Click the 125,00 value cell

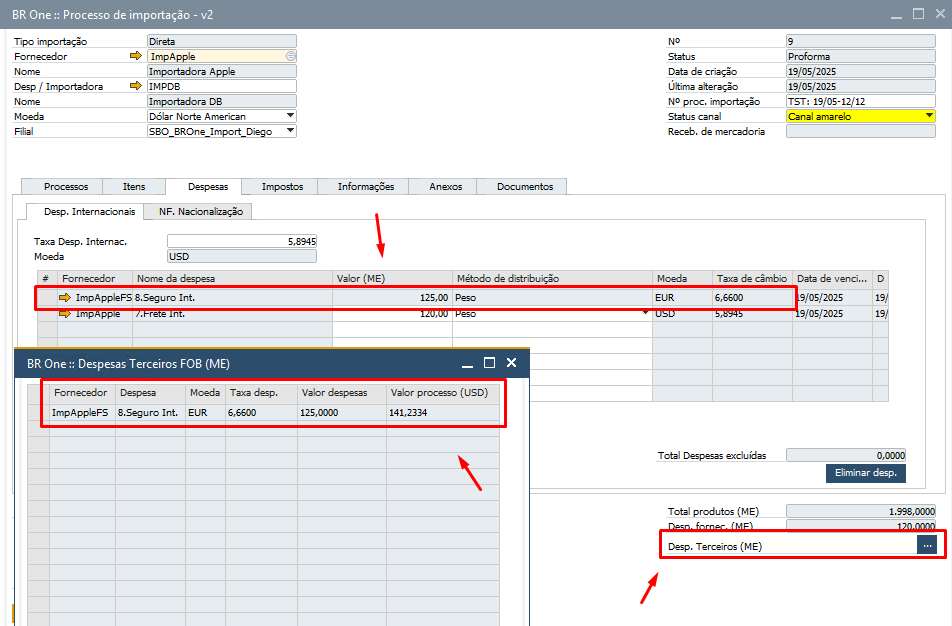coord(392,298)
